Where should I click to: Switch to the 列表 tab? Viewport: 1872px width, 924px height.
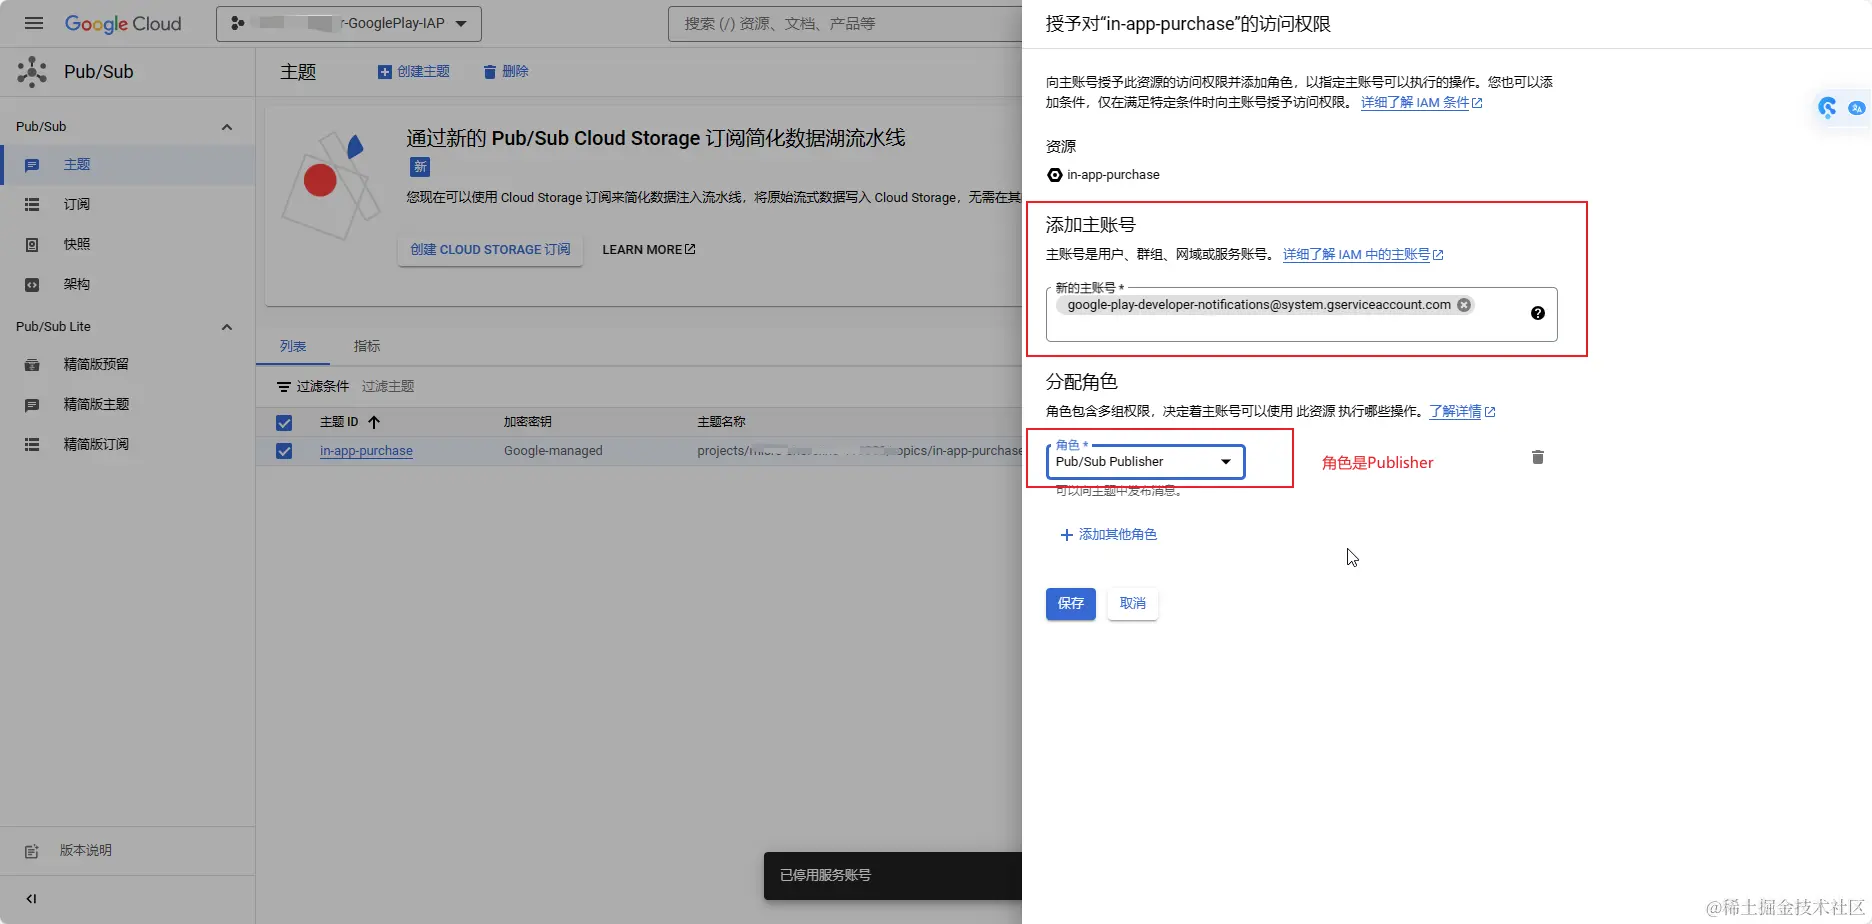[293, 346]
